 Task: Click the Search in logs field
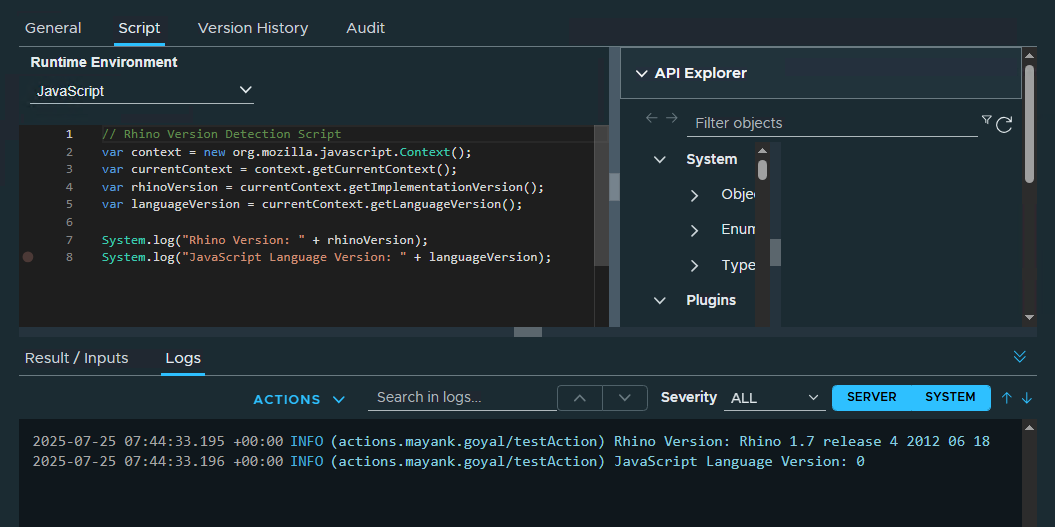coord(462,397)
